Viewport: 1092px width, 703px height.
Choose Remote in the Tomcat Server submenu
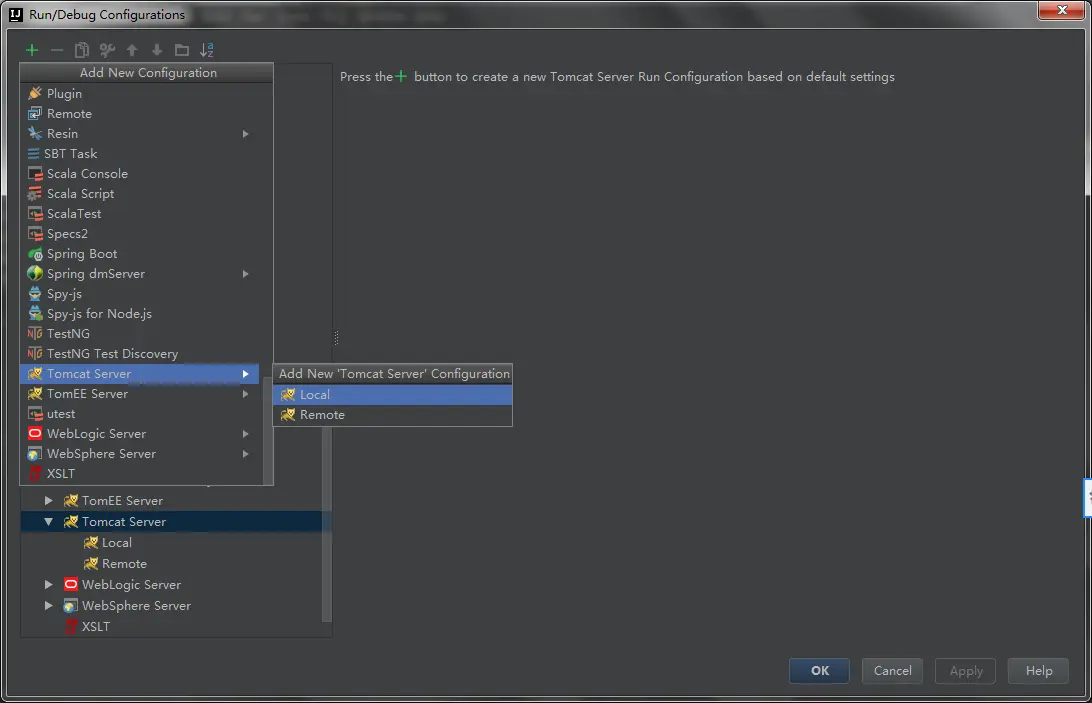393,415
